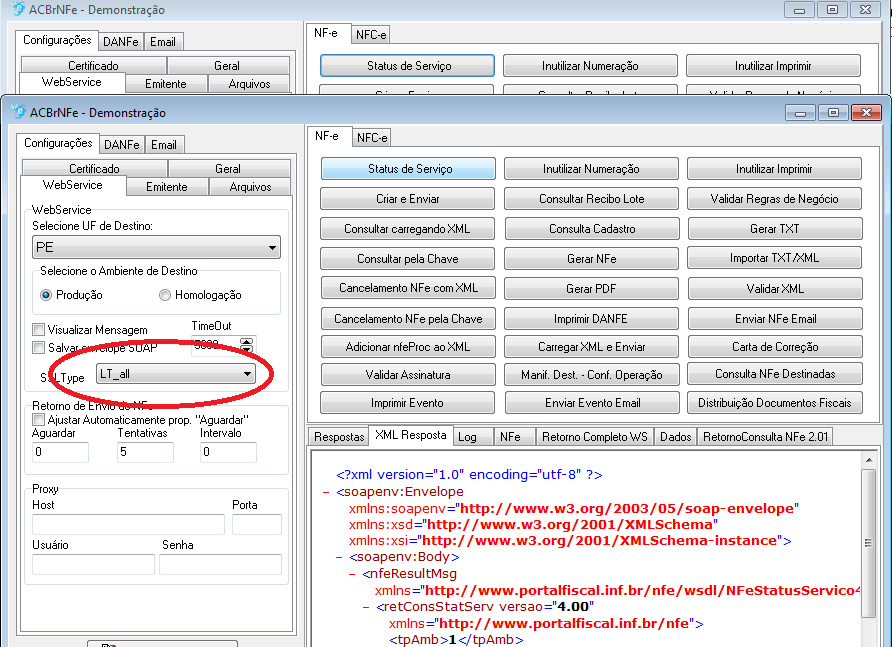Open the Respostas tab
This screenshot has height=647, width=892.
(339, 436)
